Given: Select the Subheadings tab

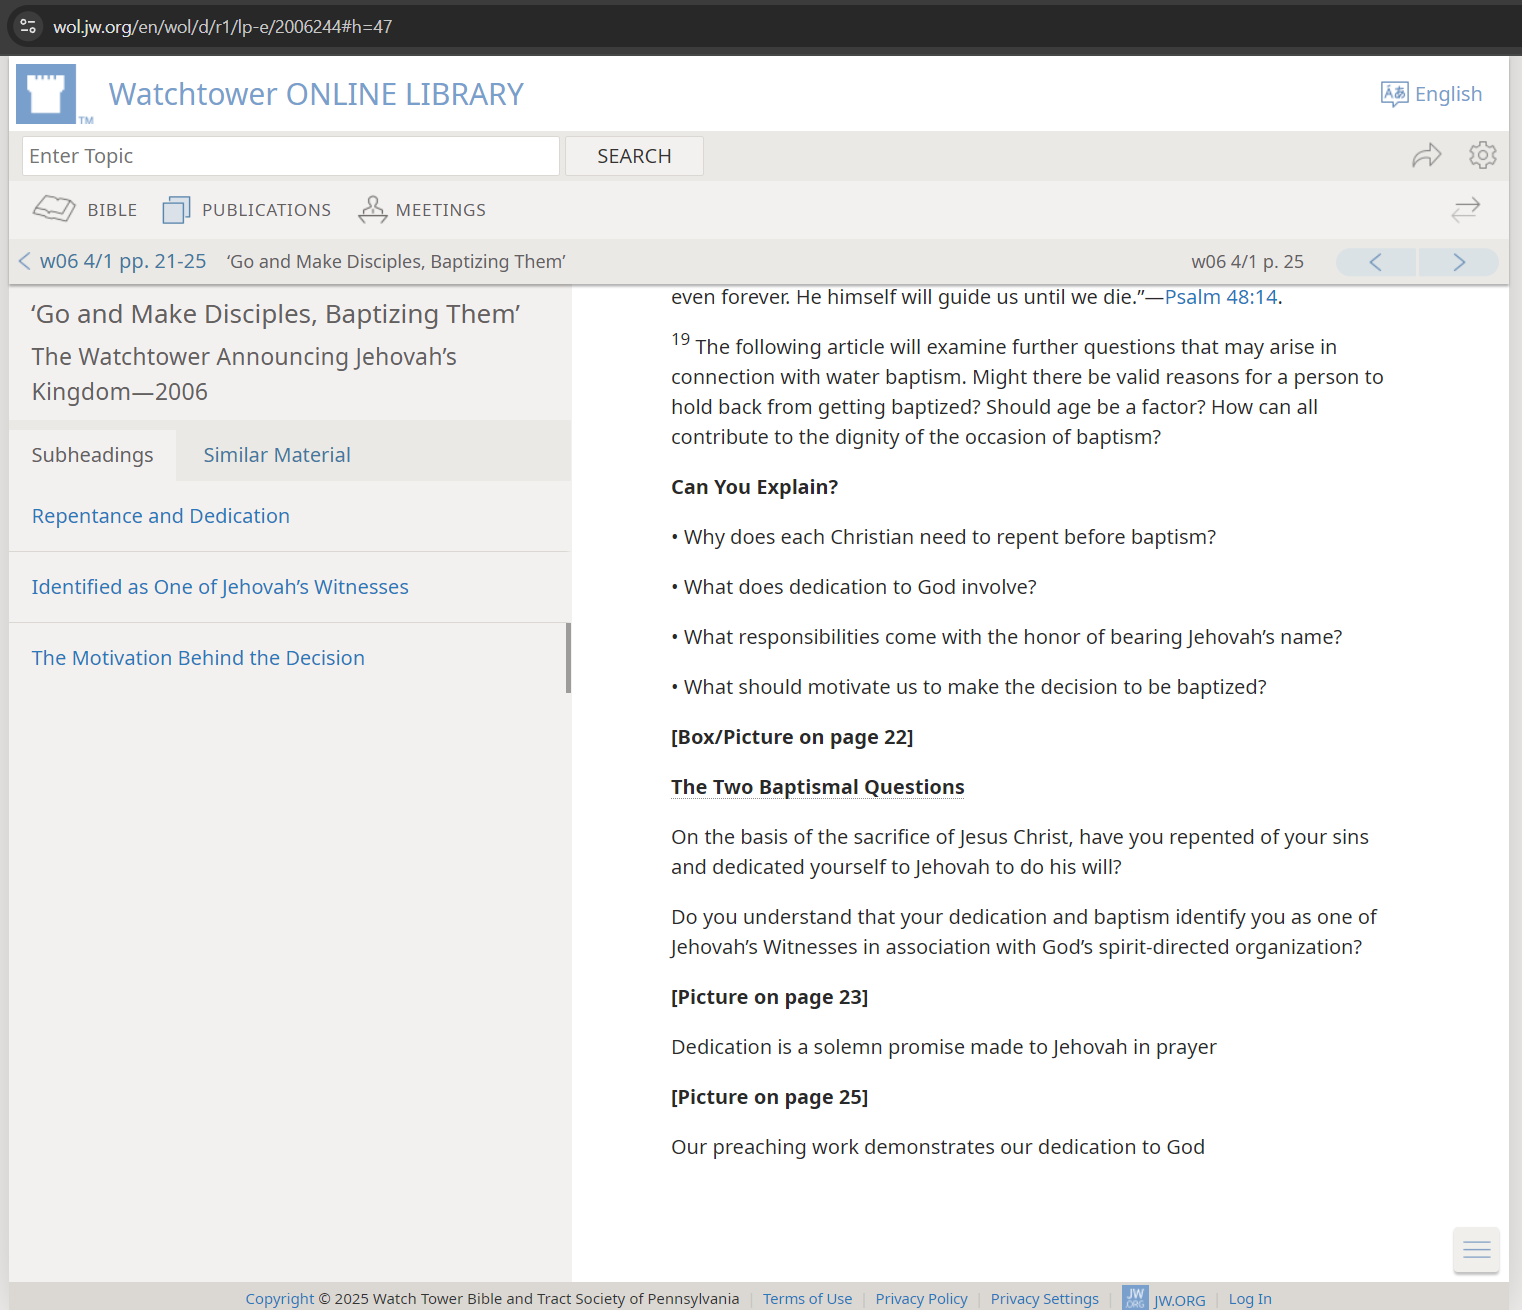Looking at the screenshot, I should pyautogui.click(x=92, y=455).
